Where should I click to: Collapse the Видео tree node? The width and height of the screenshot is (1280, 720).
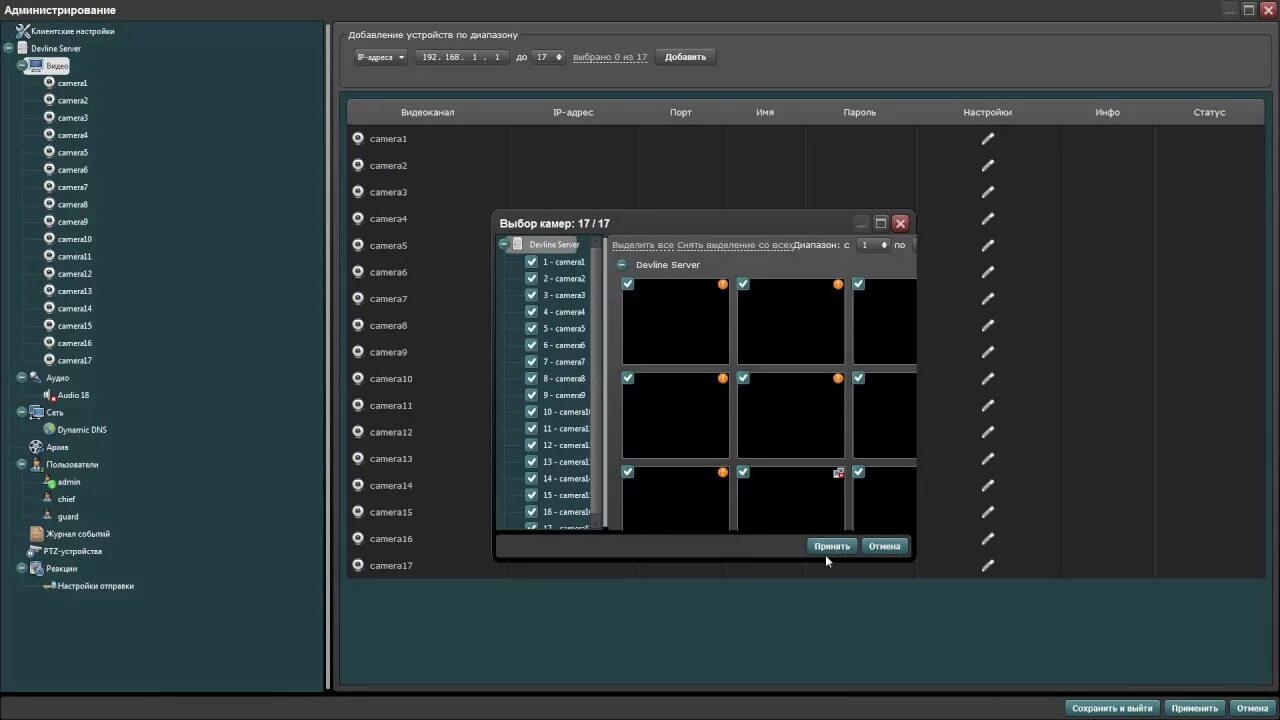coord(22,65)
